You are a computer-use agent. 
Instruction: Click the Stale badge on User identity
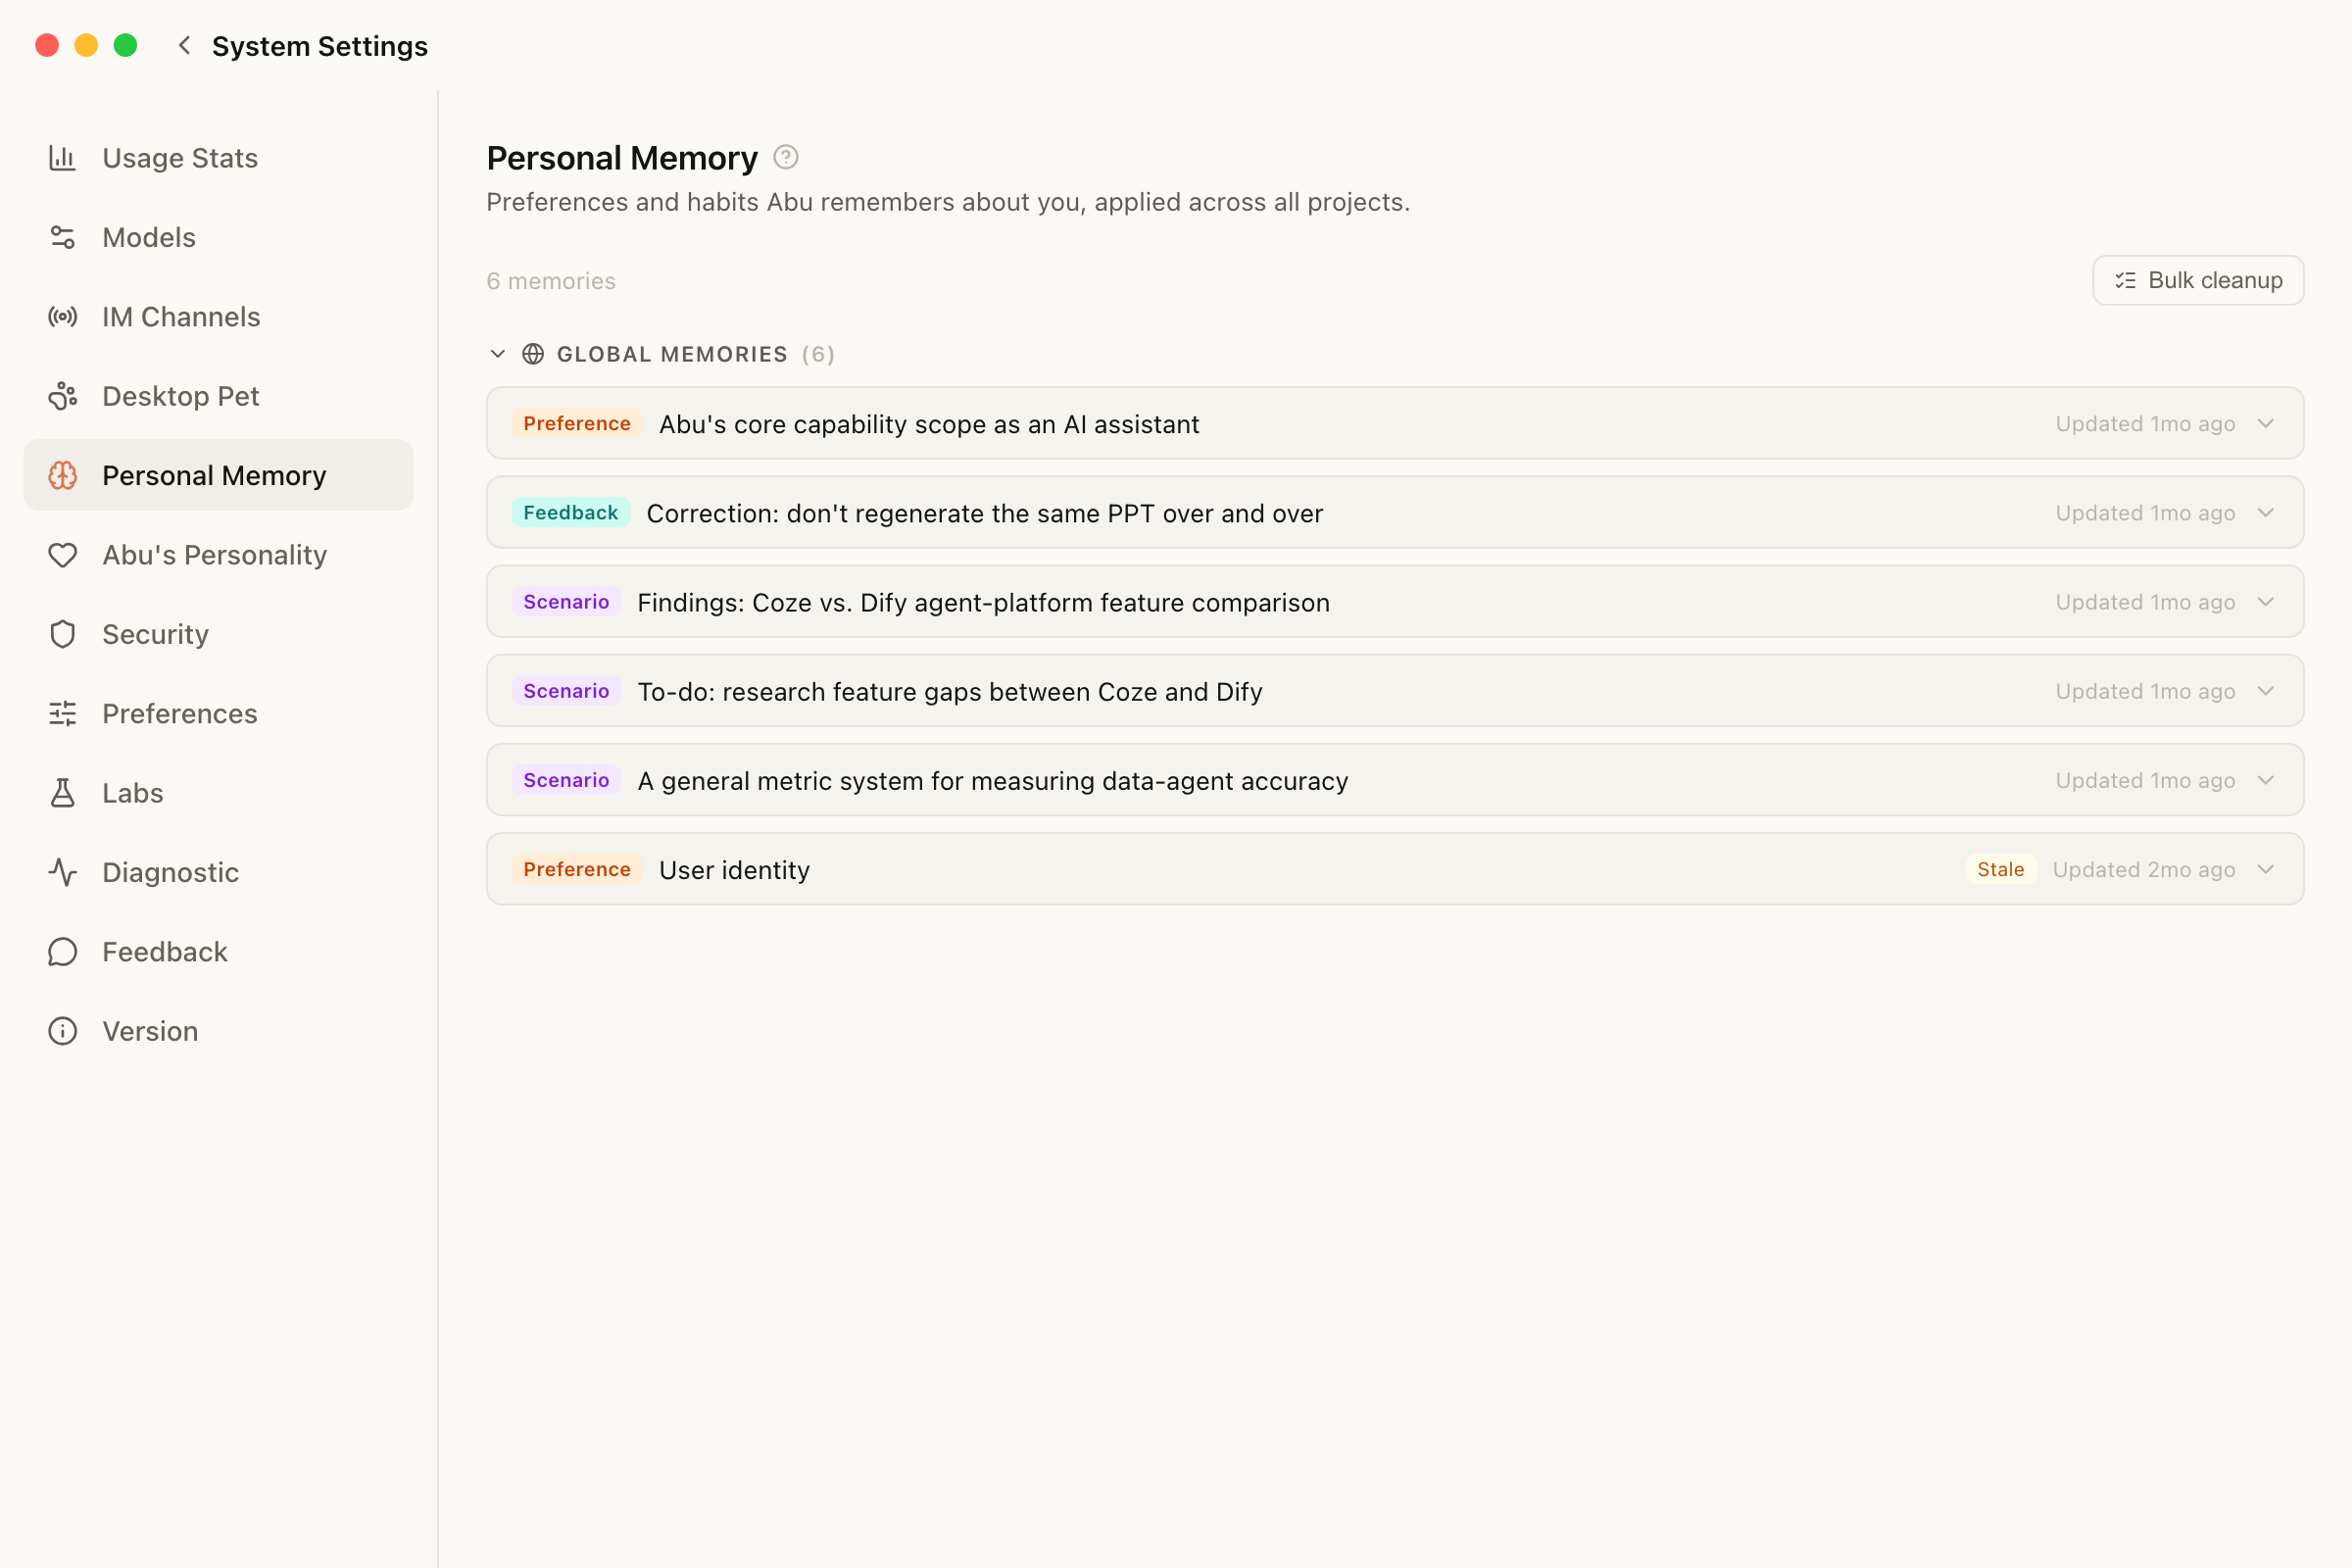click(2000, 869)
